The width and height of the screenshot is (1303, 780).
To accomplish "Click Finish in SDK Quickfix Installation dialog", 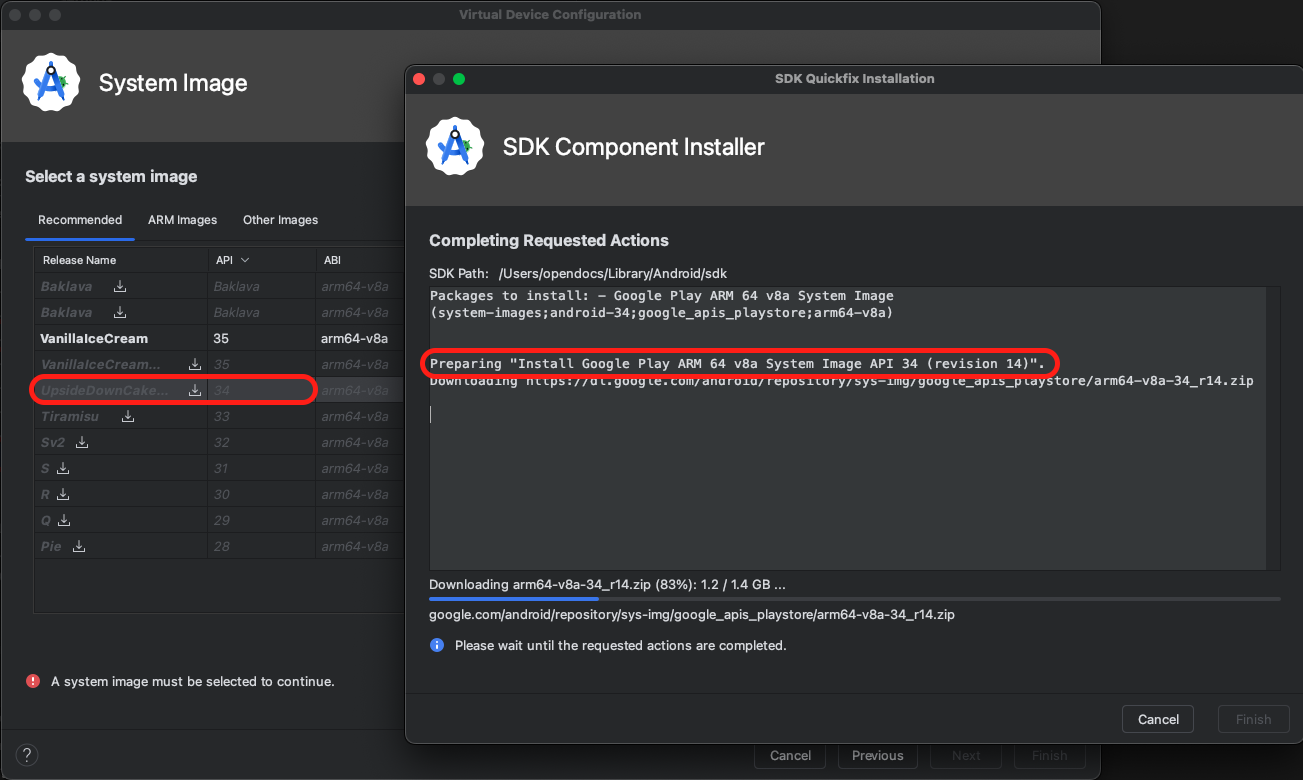I will point(1253,719).
